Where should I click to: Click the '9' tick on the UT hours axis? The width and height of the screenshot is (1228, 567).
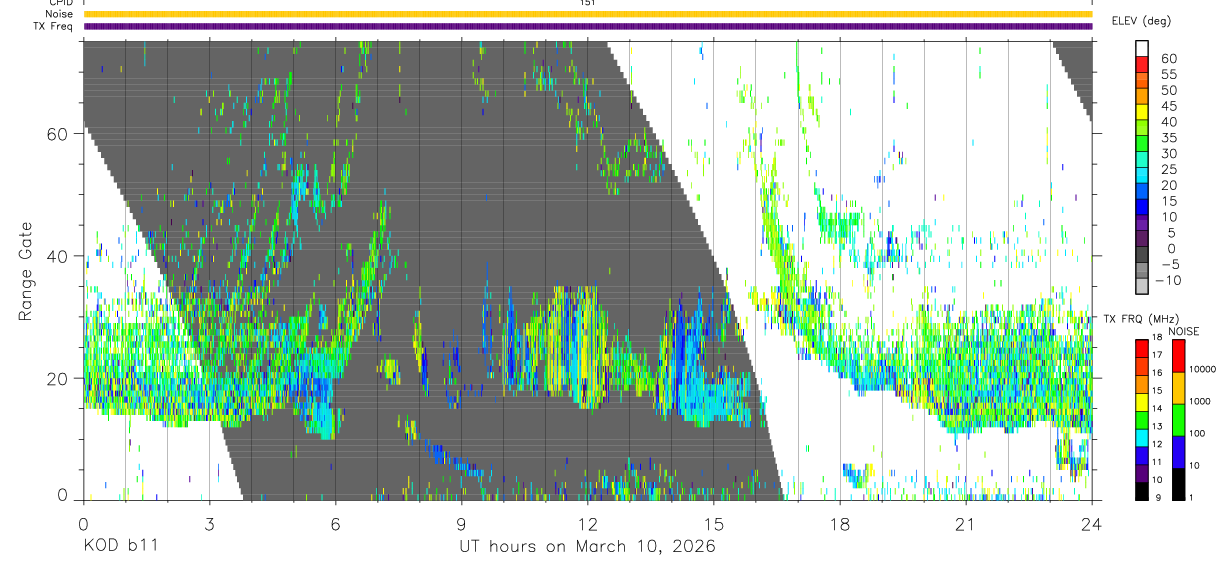(461, 523)
